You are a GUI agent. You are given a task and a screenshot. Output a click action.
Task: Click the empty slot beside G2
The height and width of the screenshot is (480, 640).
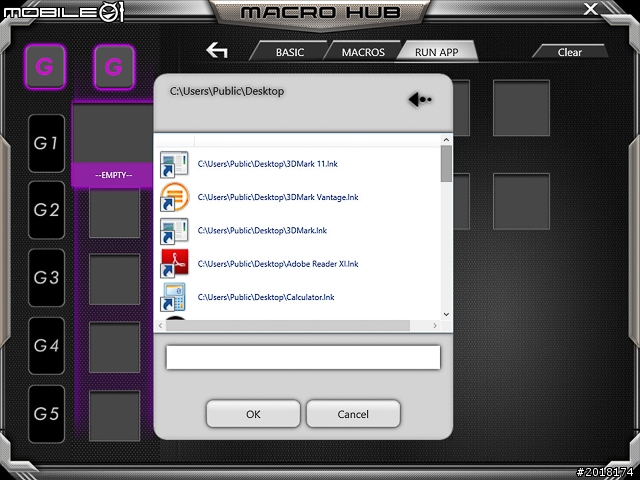(x=114, y=212)
